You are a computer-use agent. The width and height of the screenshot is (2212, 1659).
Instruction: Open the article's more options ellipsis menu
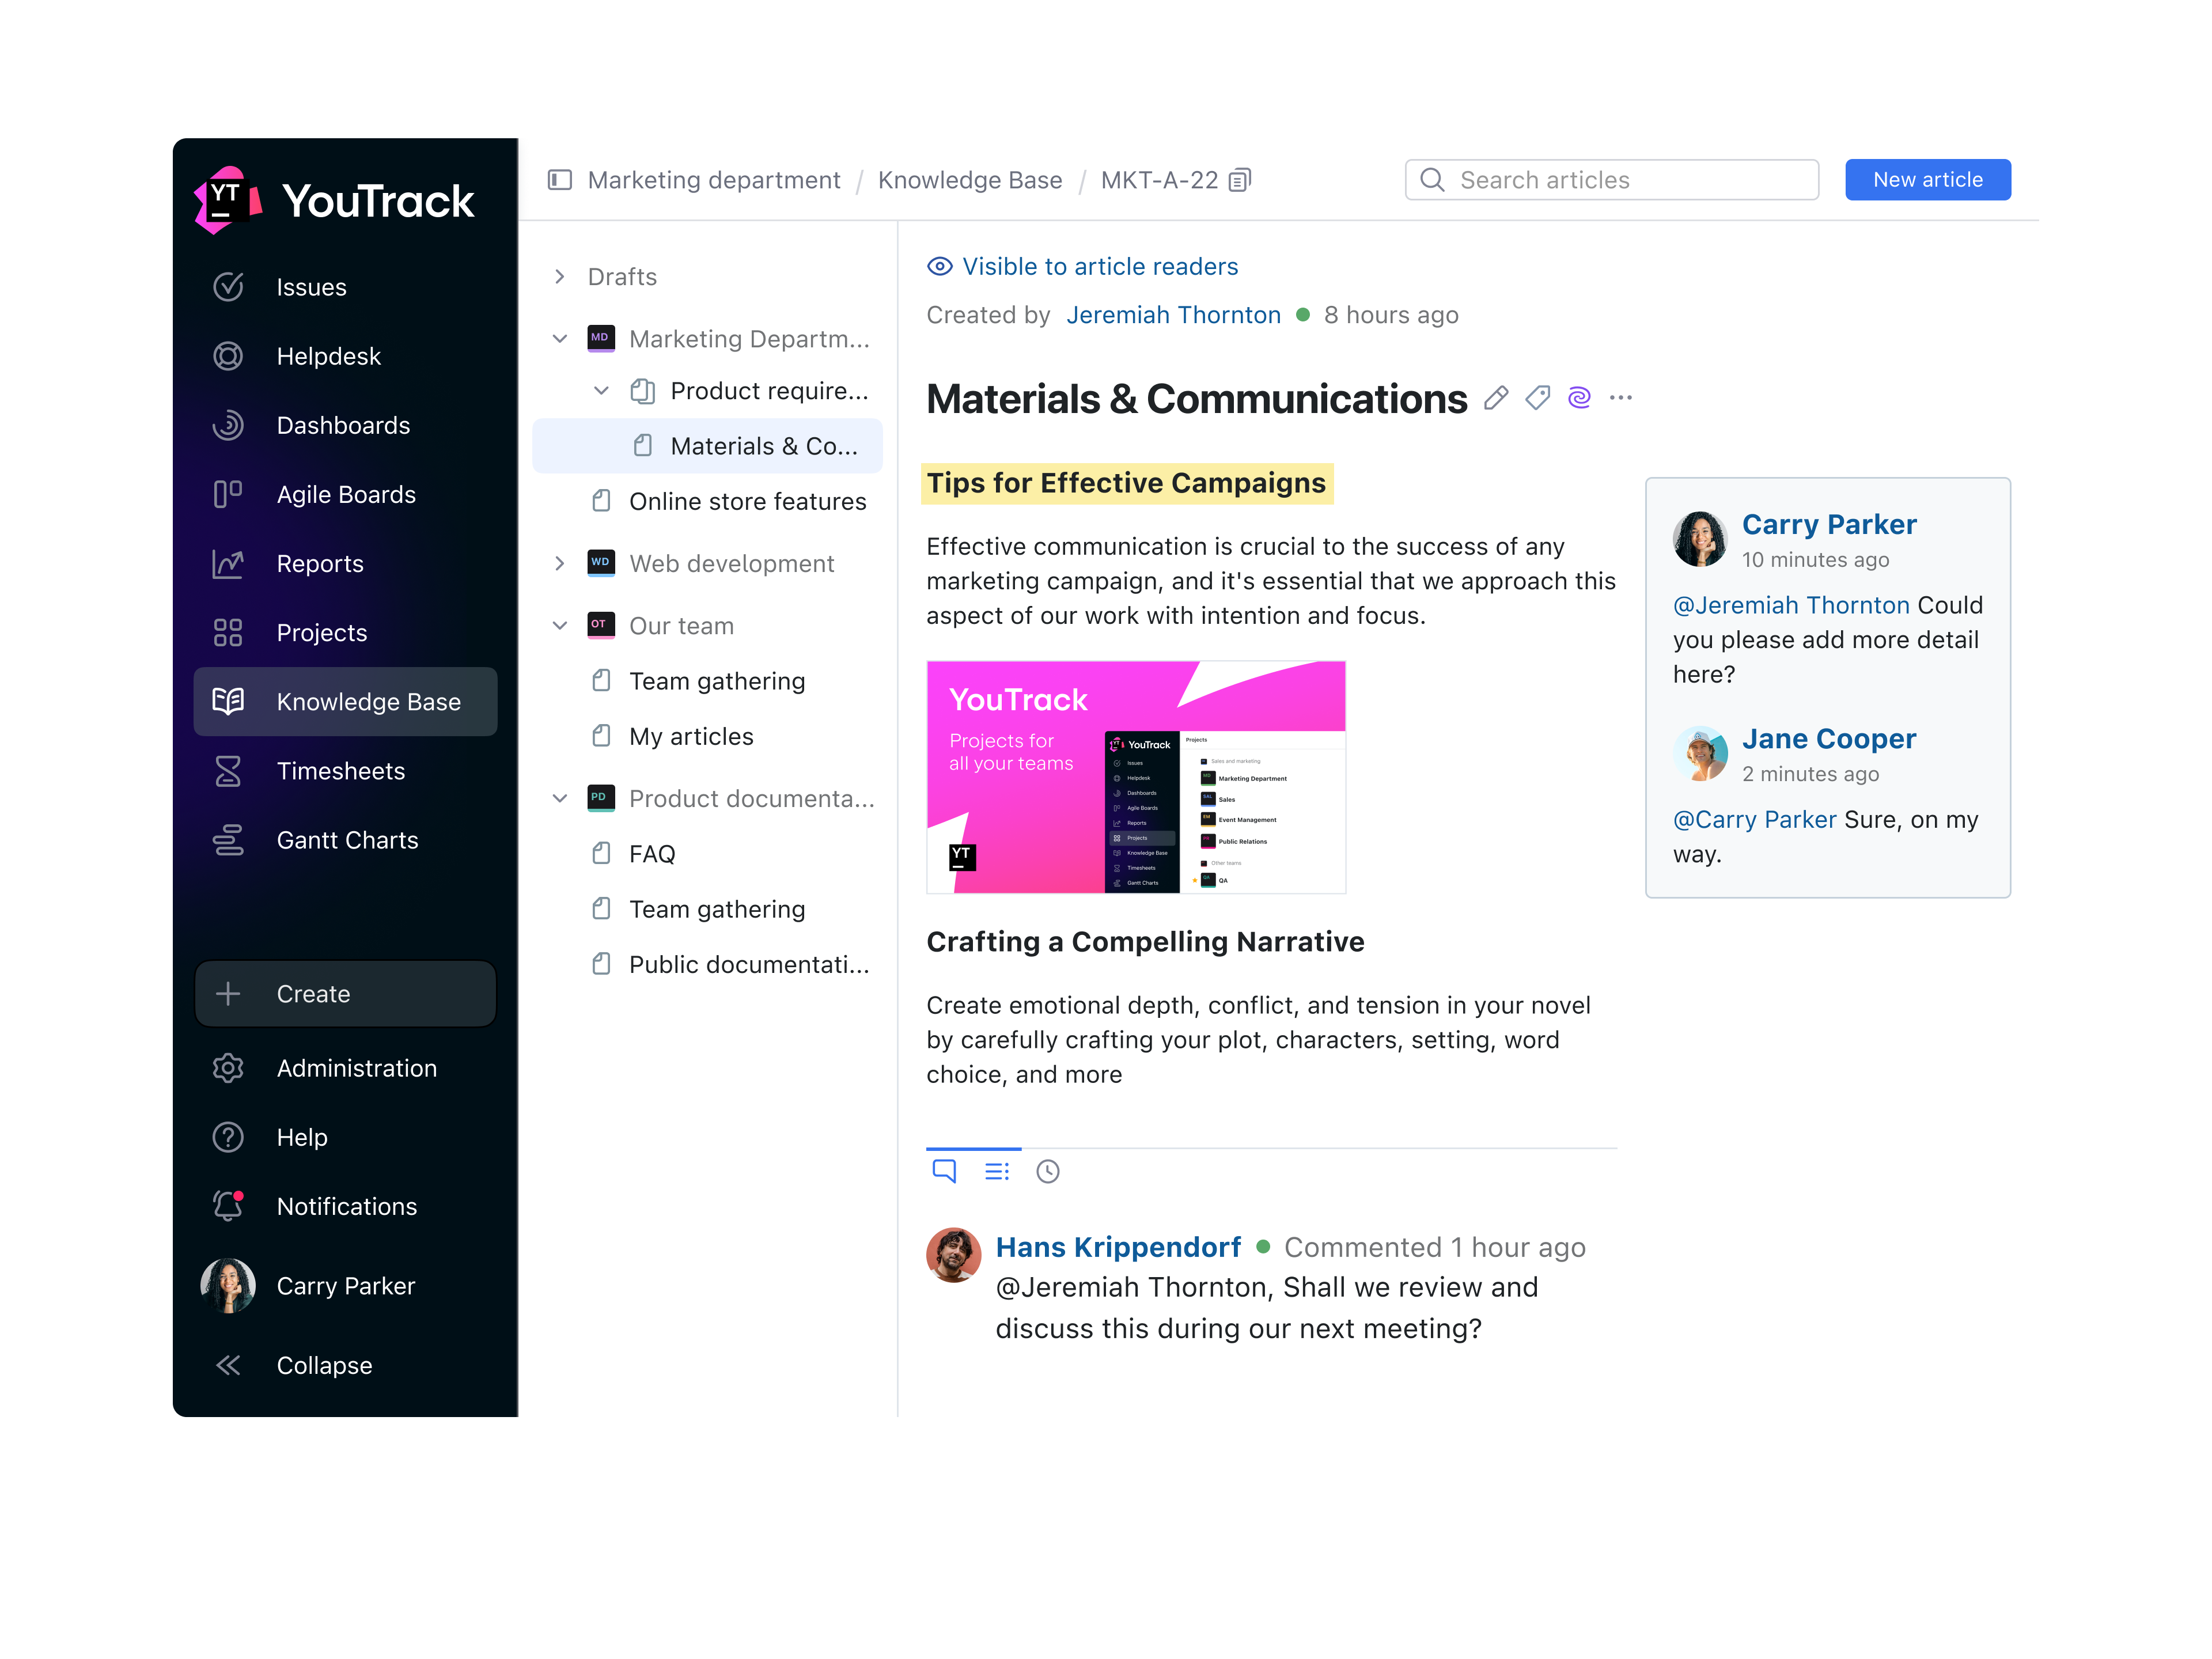1621,397
